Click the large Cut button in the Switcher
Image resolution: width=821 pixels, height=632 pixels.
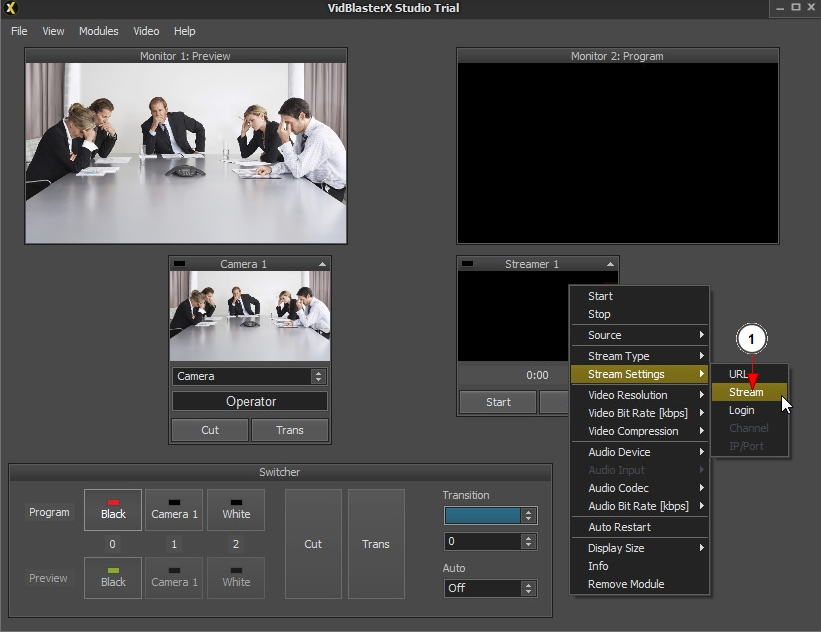[x=313, y=544]
